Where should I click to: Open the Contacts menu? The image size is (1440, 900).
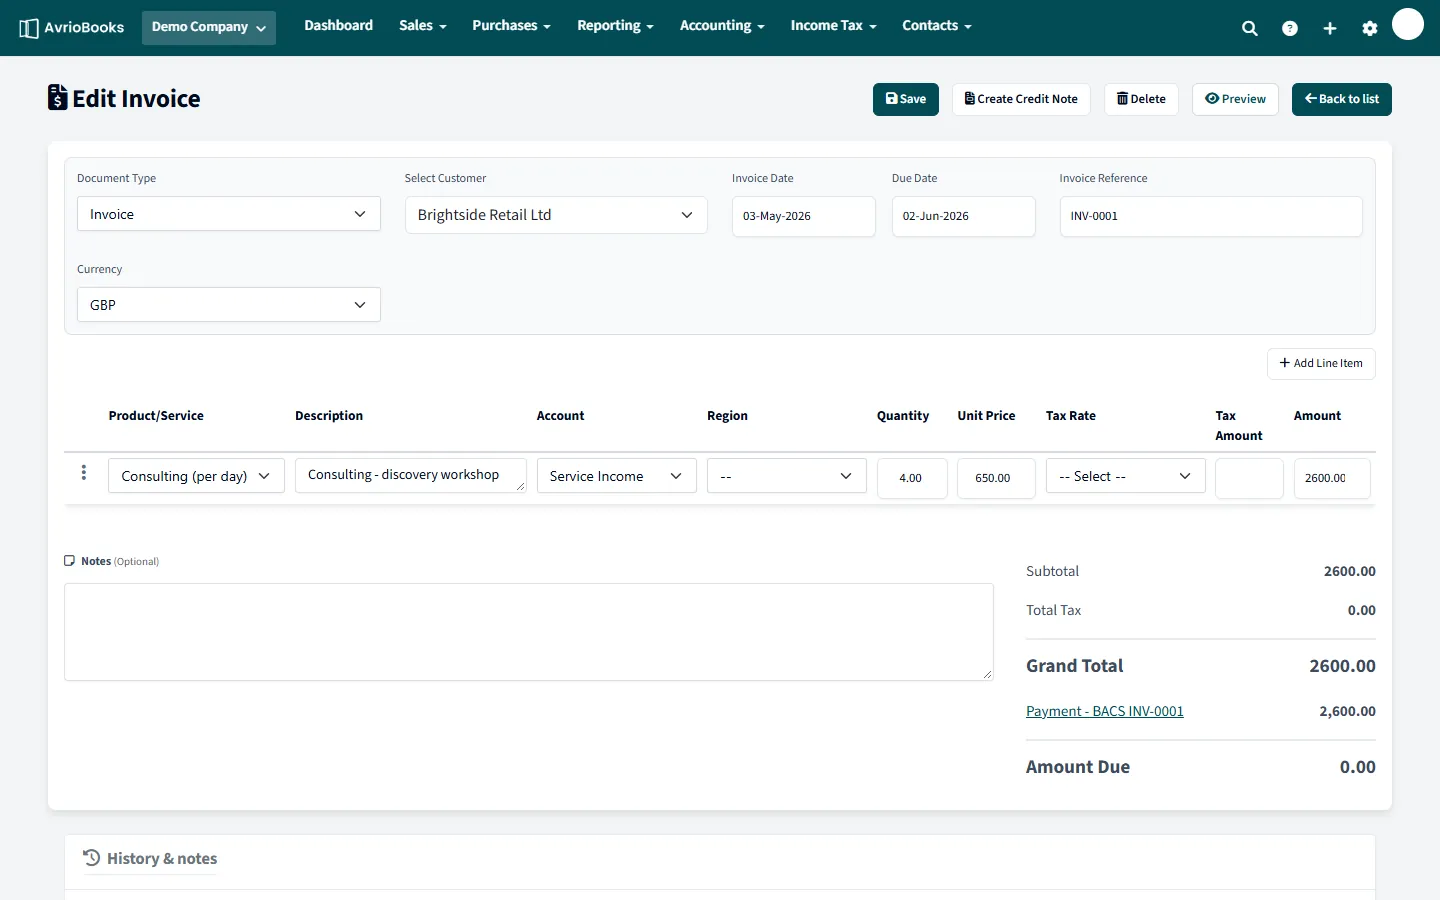(937, 26)
